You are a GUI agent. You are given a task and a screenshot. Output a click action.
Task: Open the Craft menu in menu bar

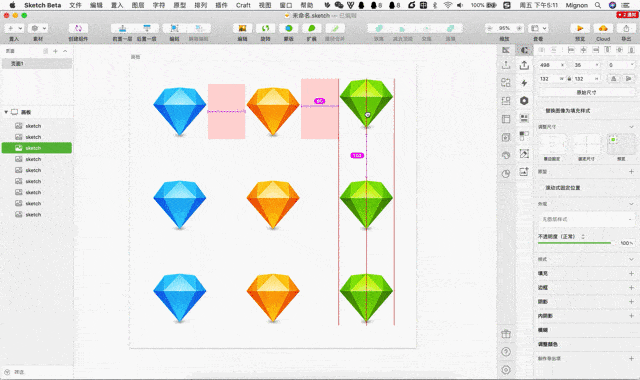click(x=243, y=5)
